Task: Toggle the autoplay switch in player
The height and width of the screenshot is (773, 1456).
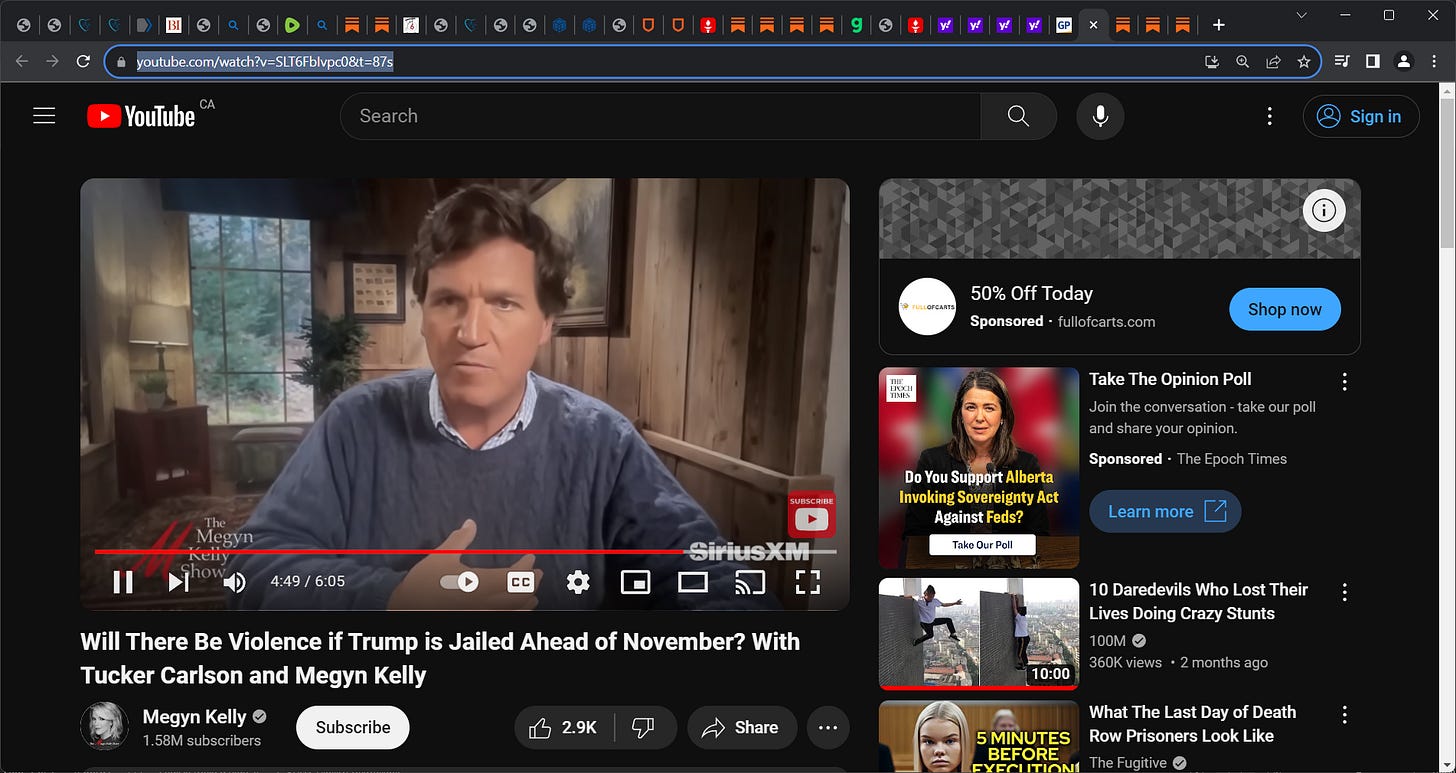Action: pos(460,582)
